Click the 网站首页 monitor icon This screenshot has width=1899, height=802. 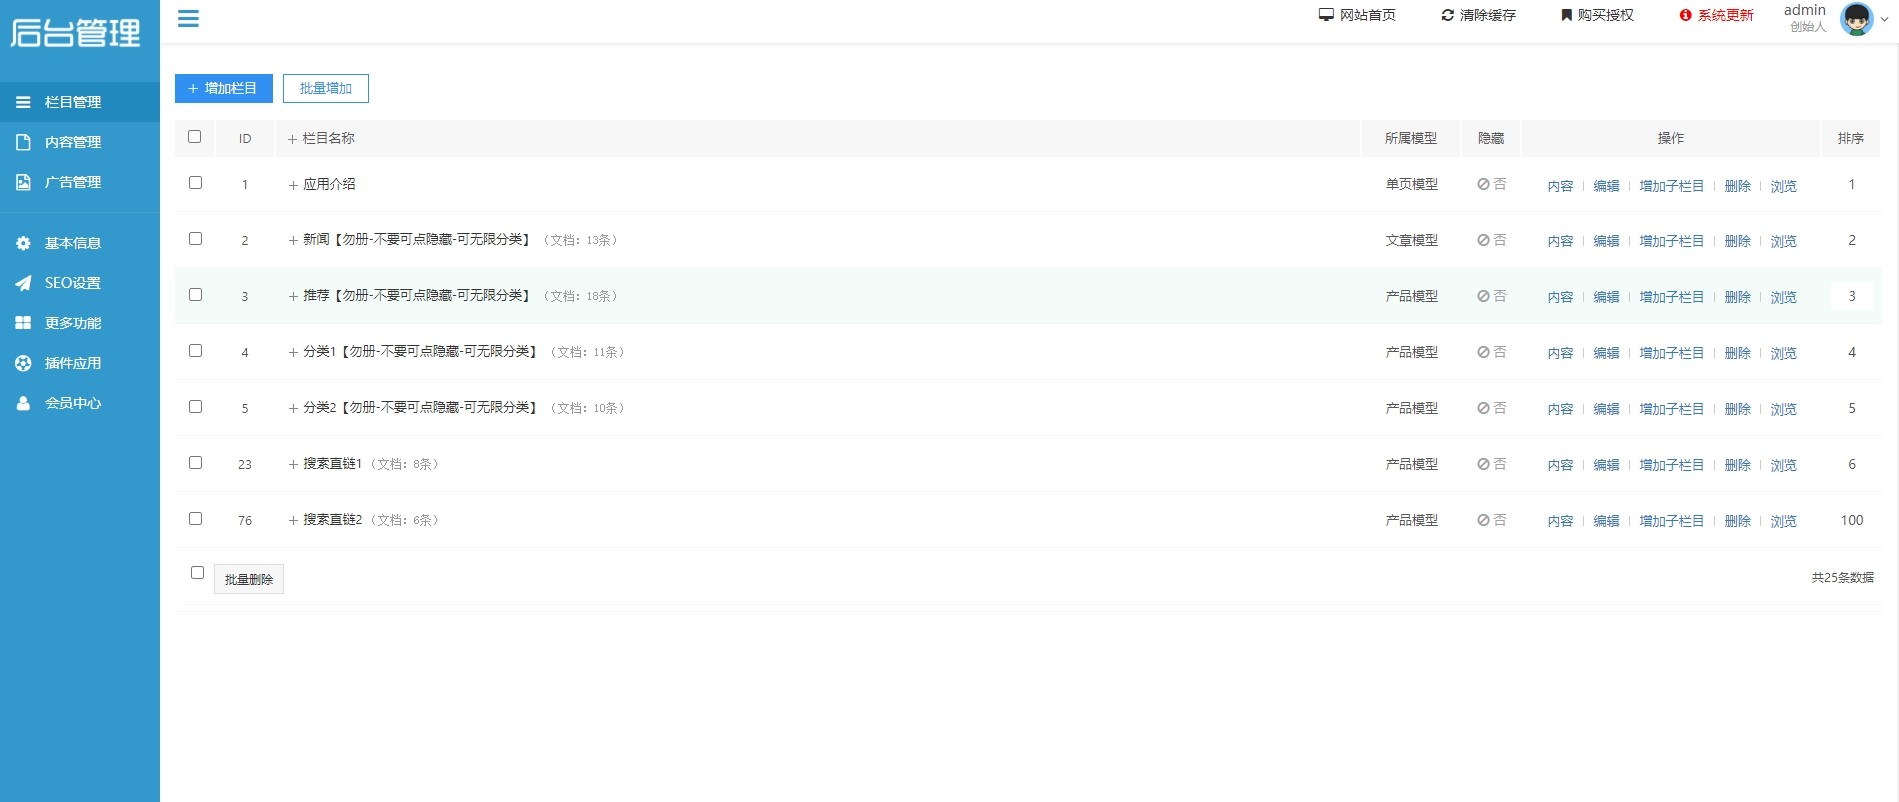[1326, 15]
